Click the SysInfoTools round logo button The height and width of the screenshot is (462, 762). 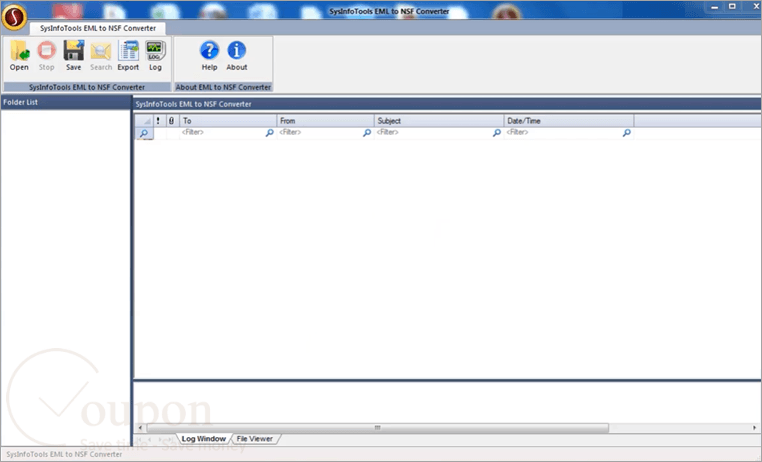[14, 17]
